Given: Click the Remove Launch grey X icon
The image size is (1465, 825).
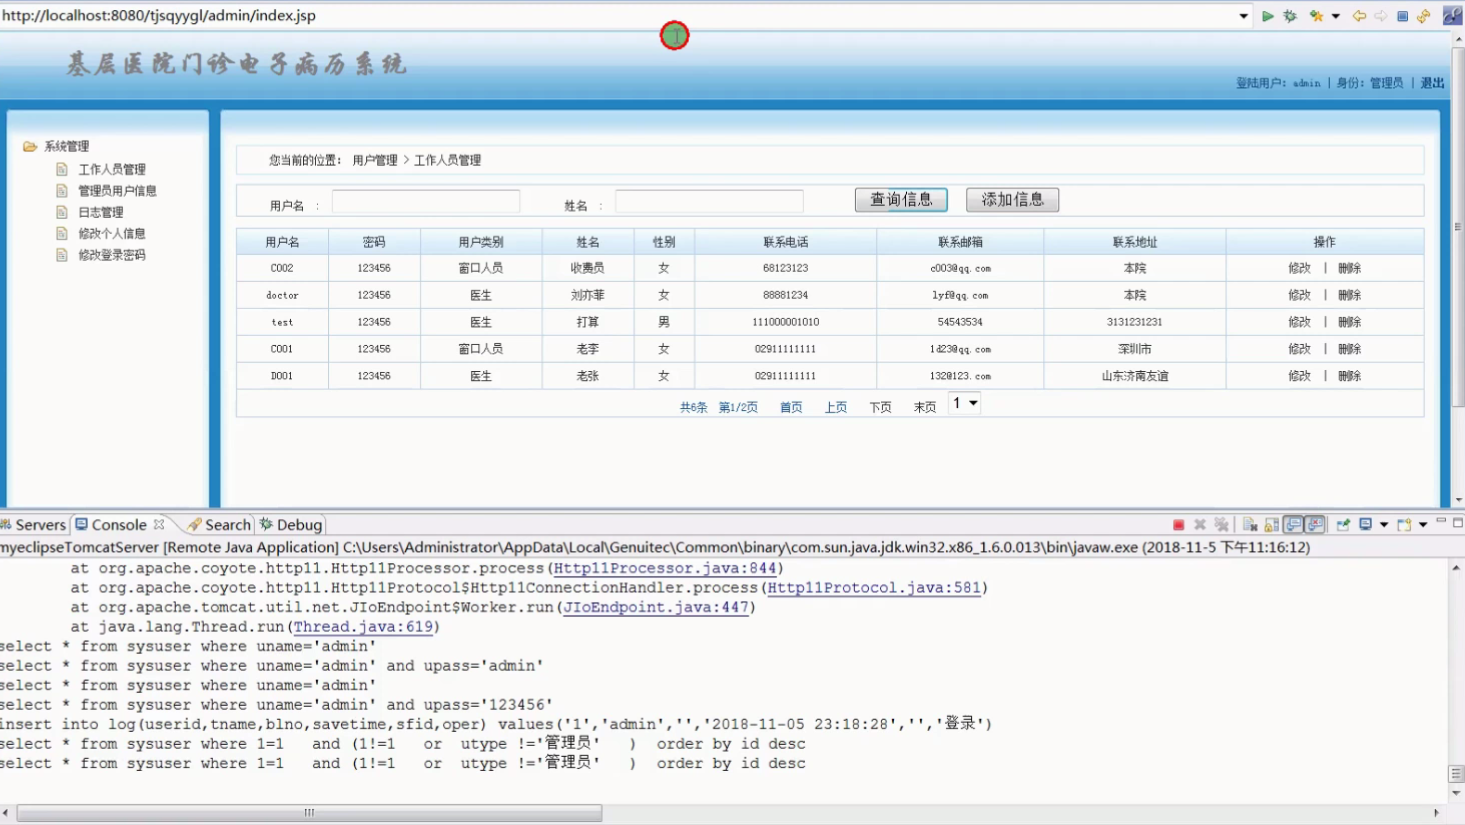Looking at the screenshot, I should click(x=1200, y=525).
